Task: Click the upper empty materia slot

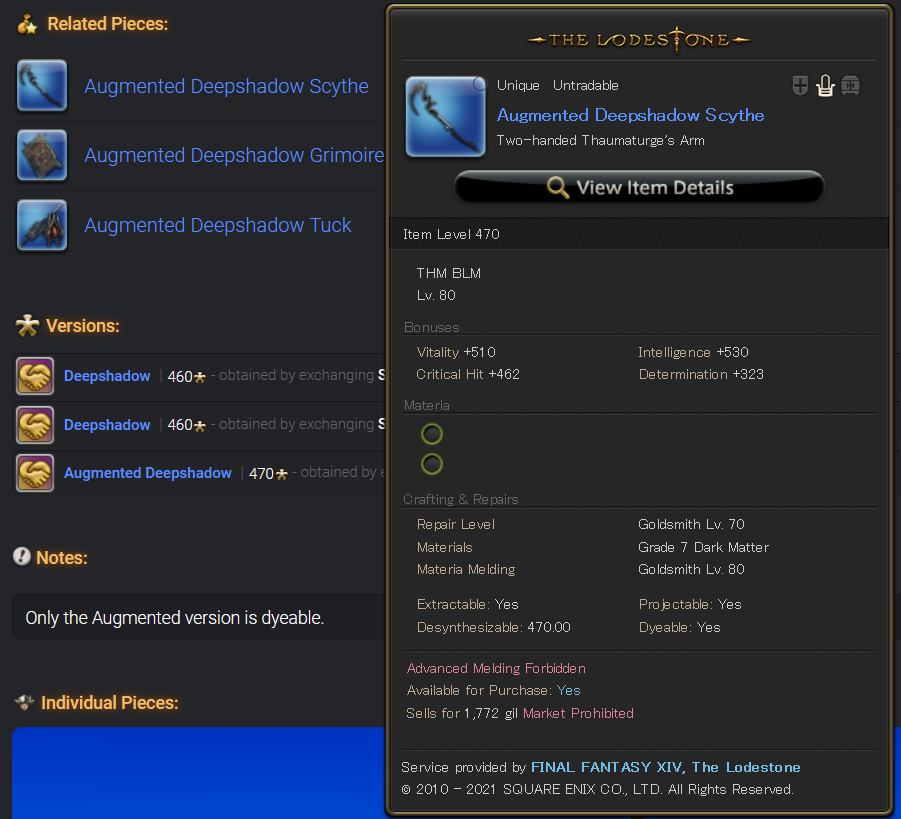Action: point(432,434)
